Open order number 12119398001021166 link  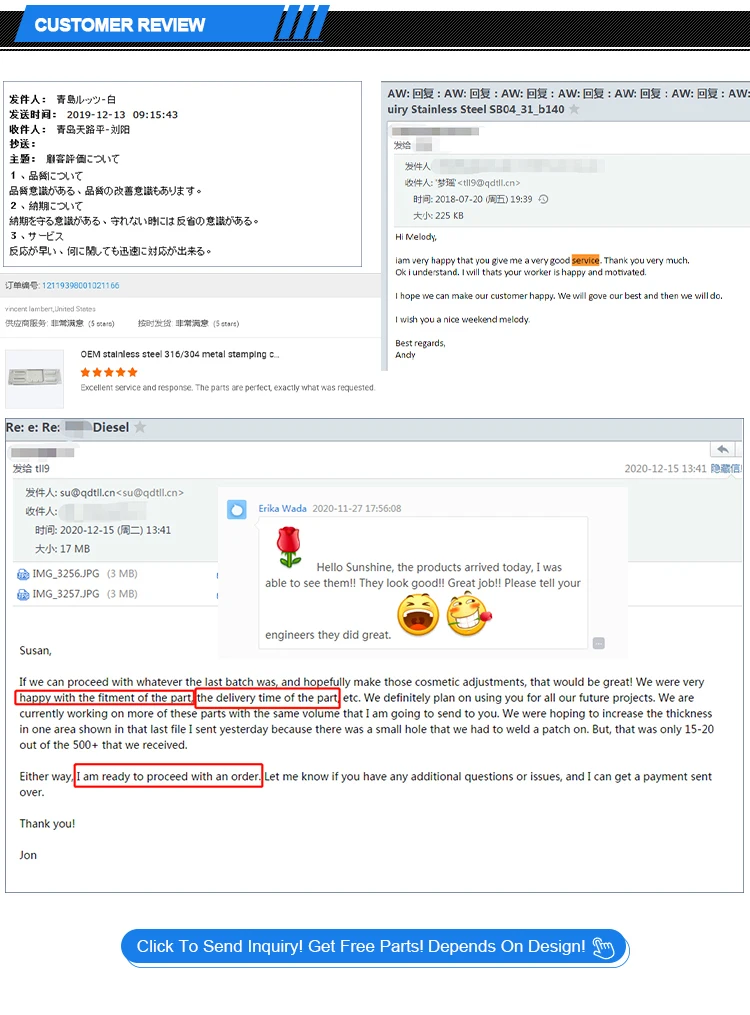click(x=80, y=285)
